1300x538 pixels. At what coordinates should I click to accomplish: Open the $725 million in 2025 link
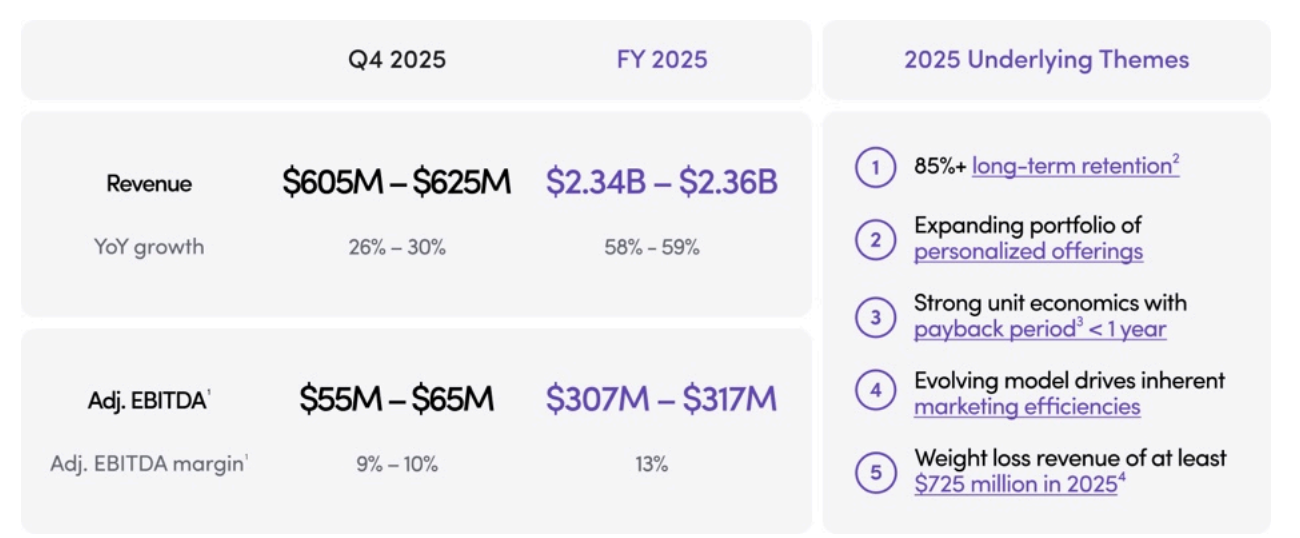(1016, 485)
